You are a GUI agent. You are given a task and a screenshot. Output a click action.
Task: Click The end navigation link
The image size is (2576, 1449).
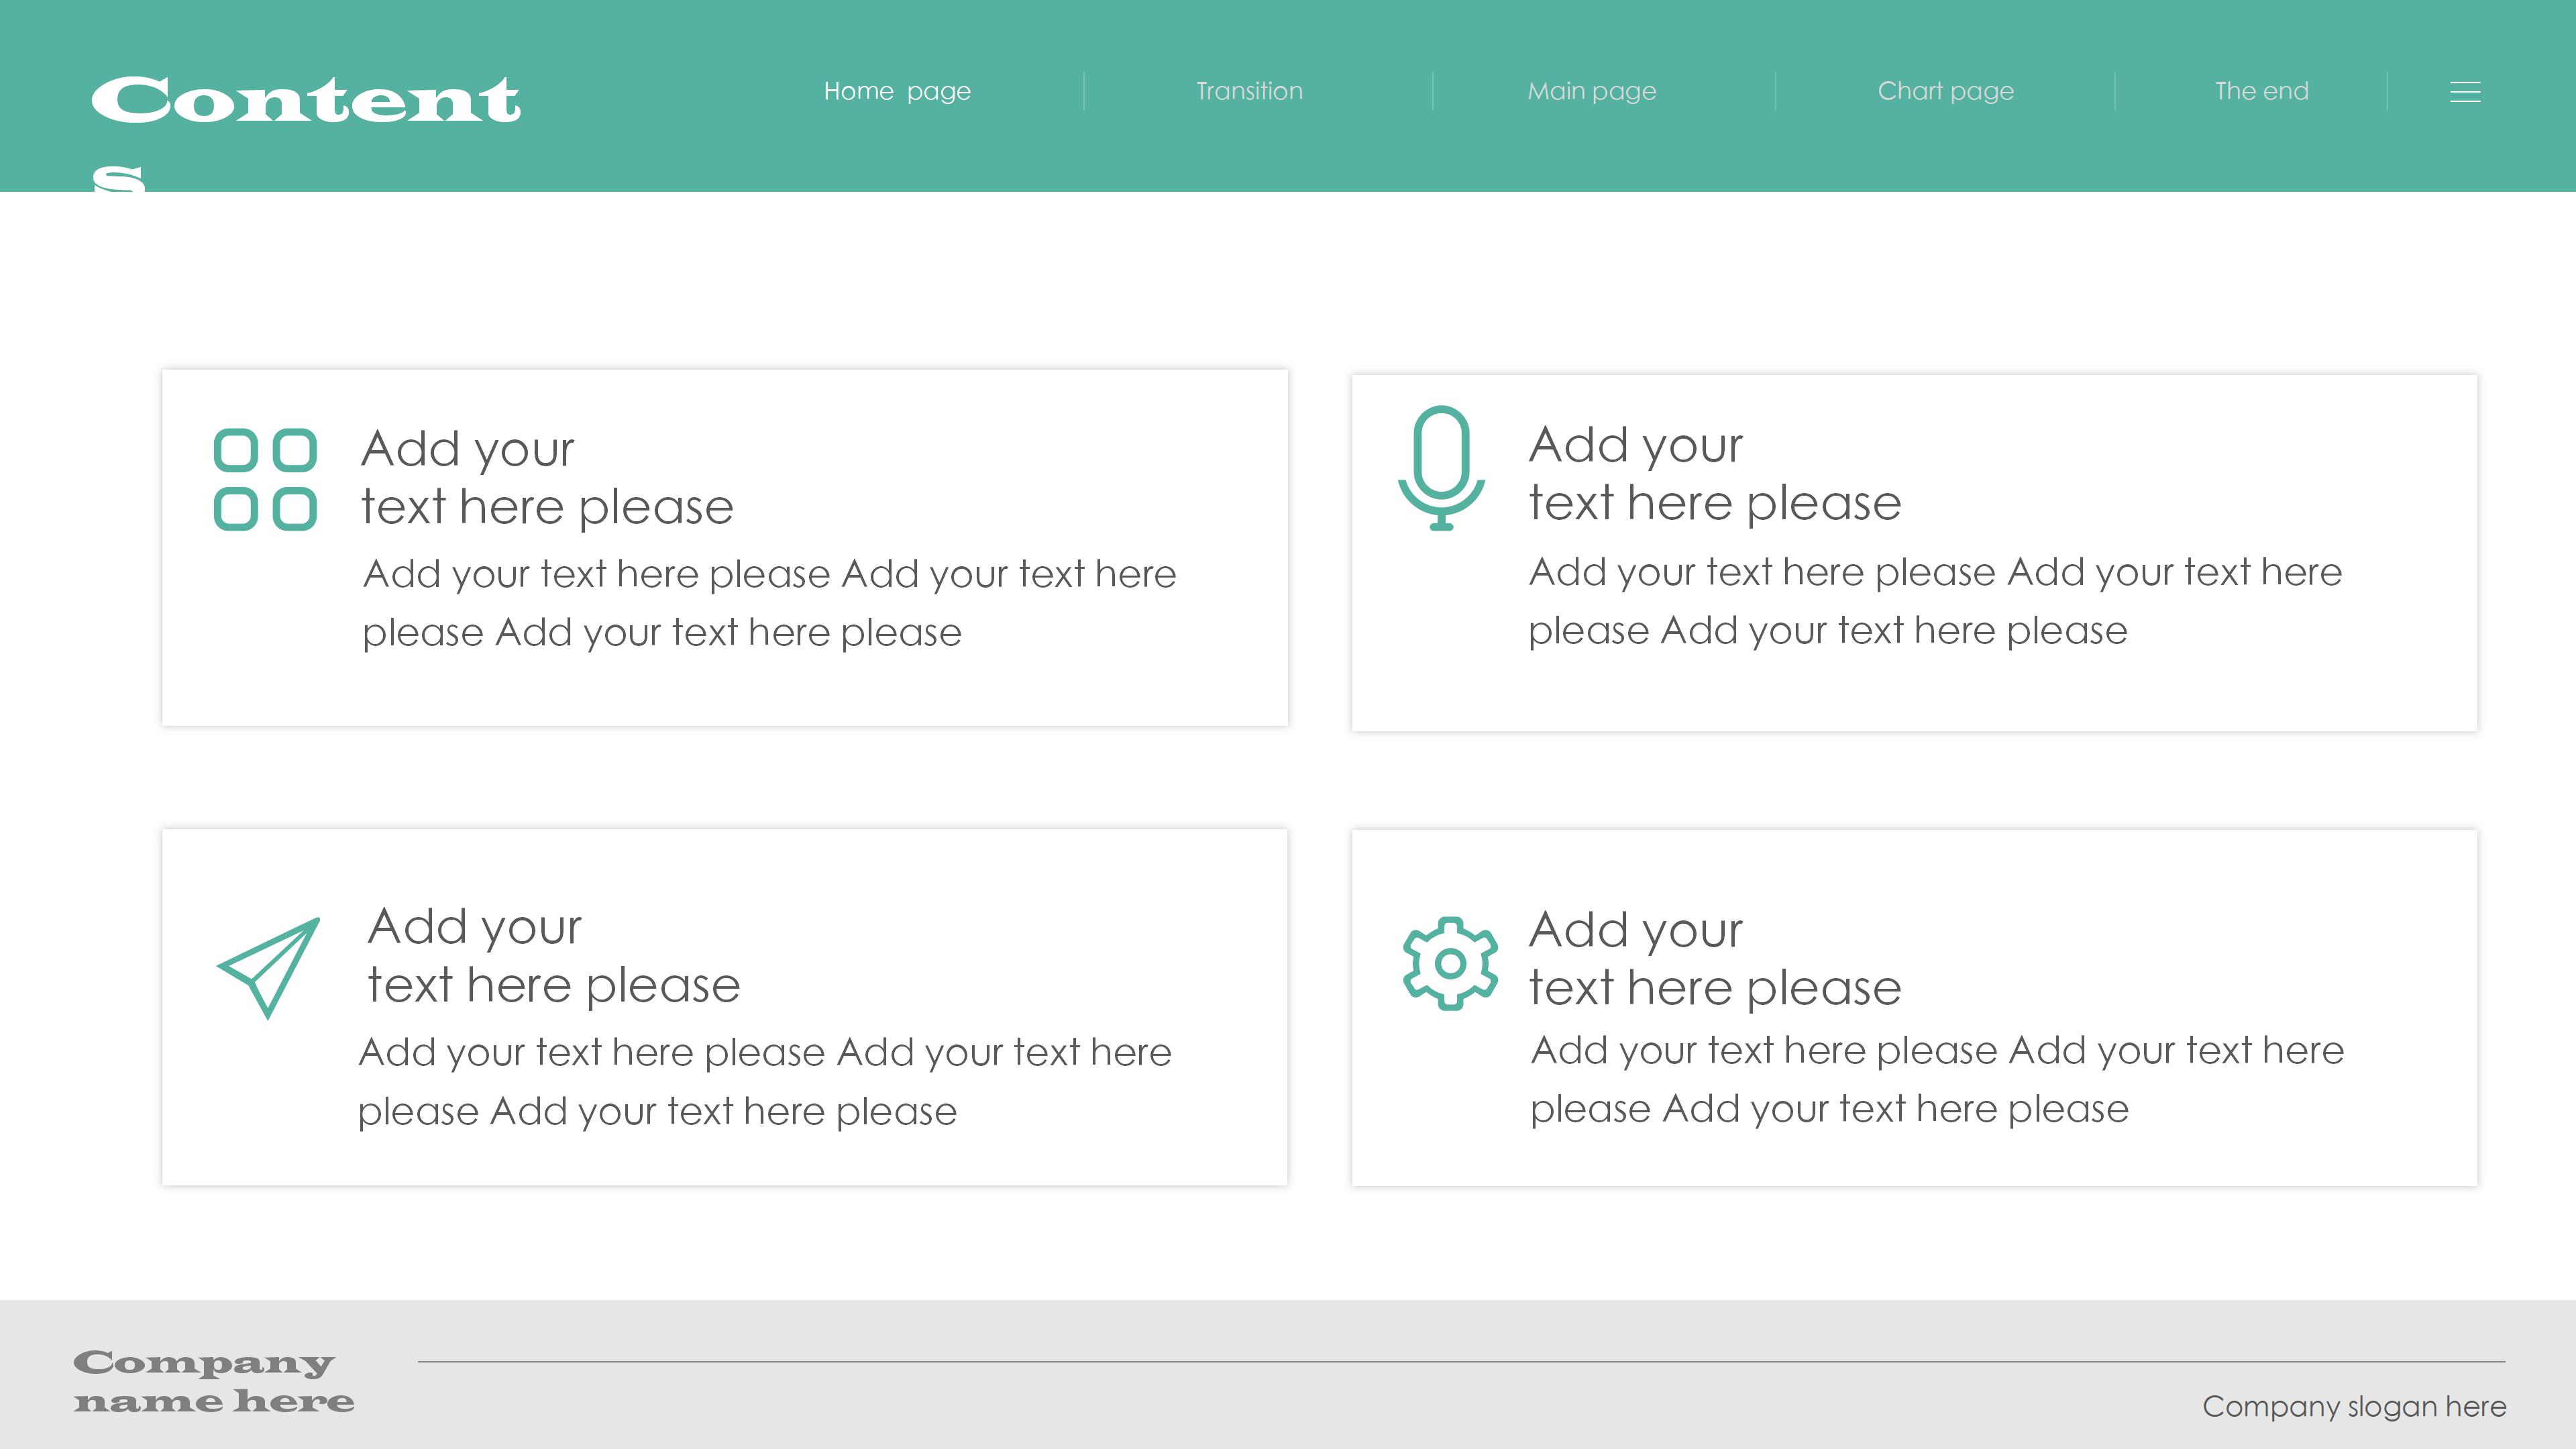2261,91
